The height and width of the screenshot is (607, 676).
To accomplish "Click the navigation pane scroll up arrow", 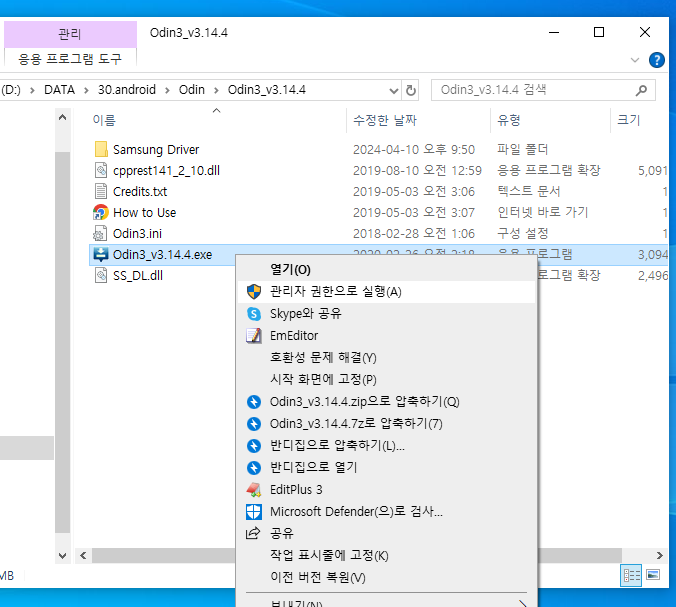I will click(63, 117).
